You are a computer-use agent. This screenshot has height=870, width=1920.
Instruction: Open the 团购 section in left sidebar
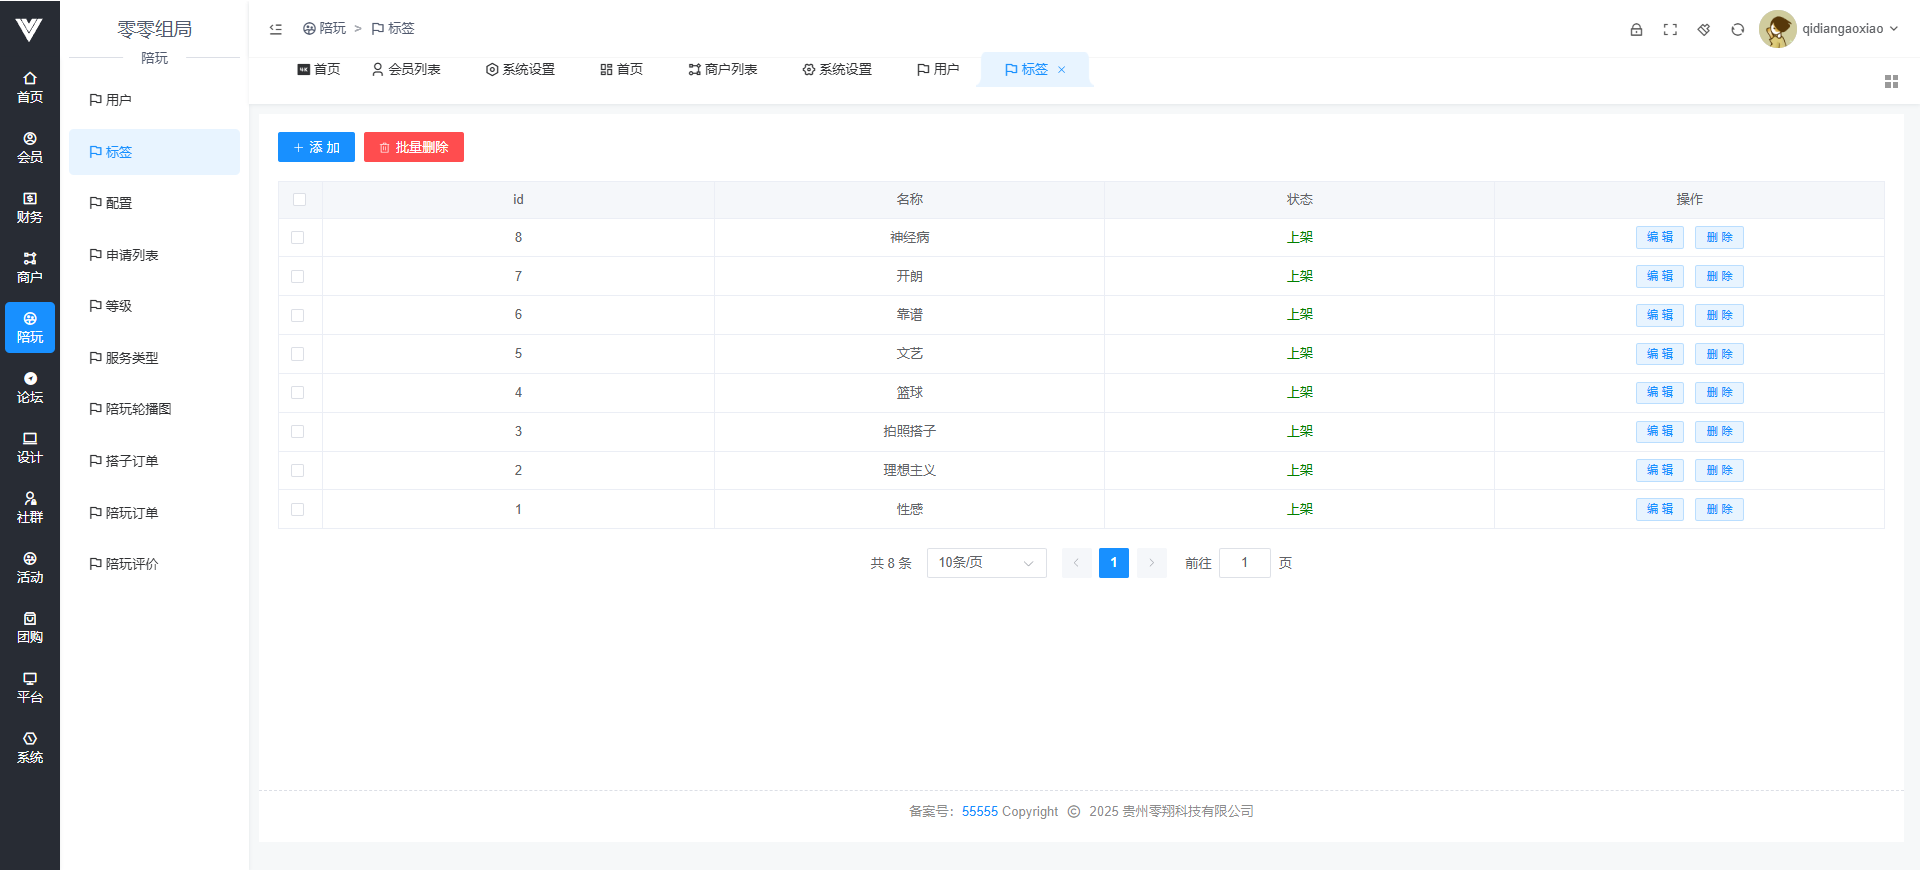30,627
